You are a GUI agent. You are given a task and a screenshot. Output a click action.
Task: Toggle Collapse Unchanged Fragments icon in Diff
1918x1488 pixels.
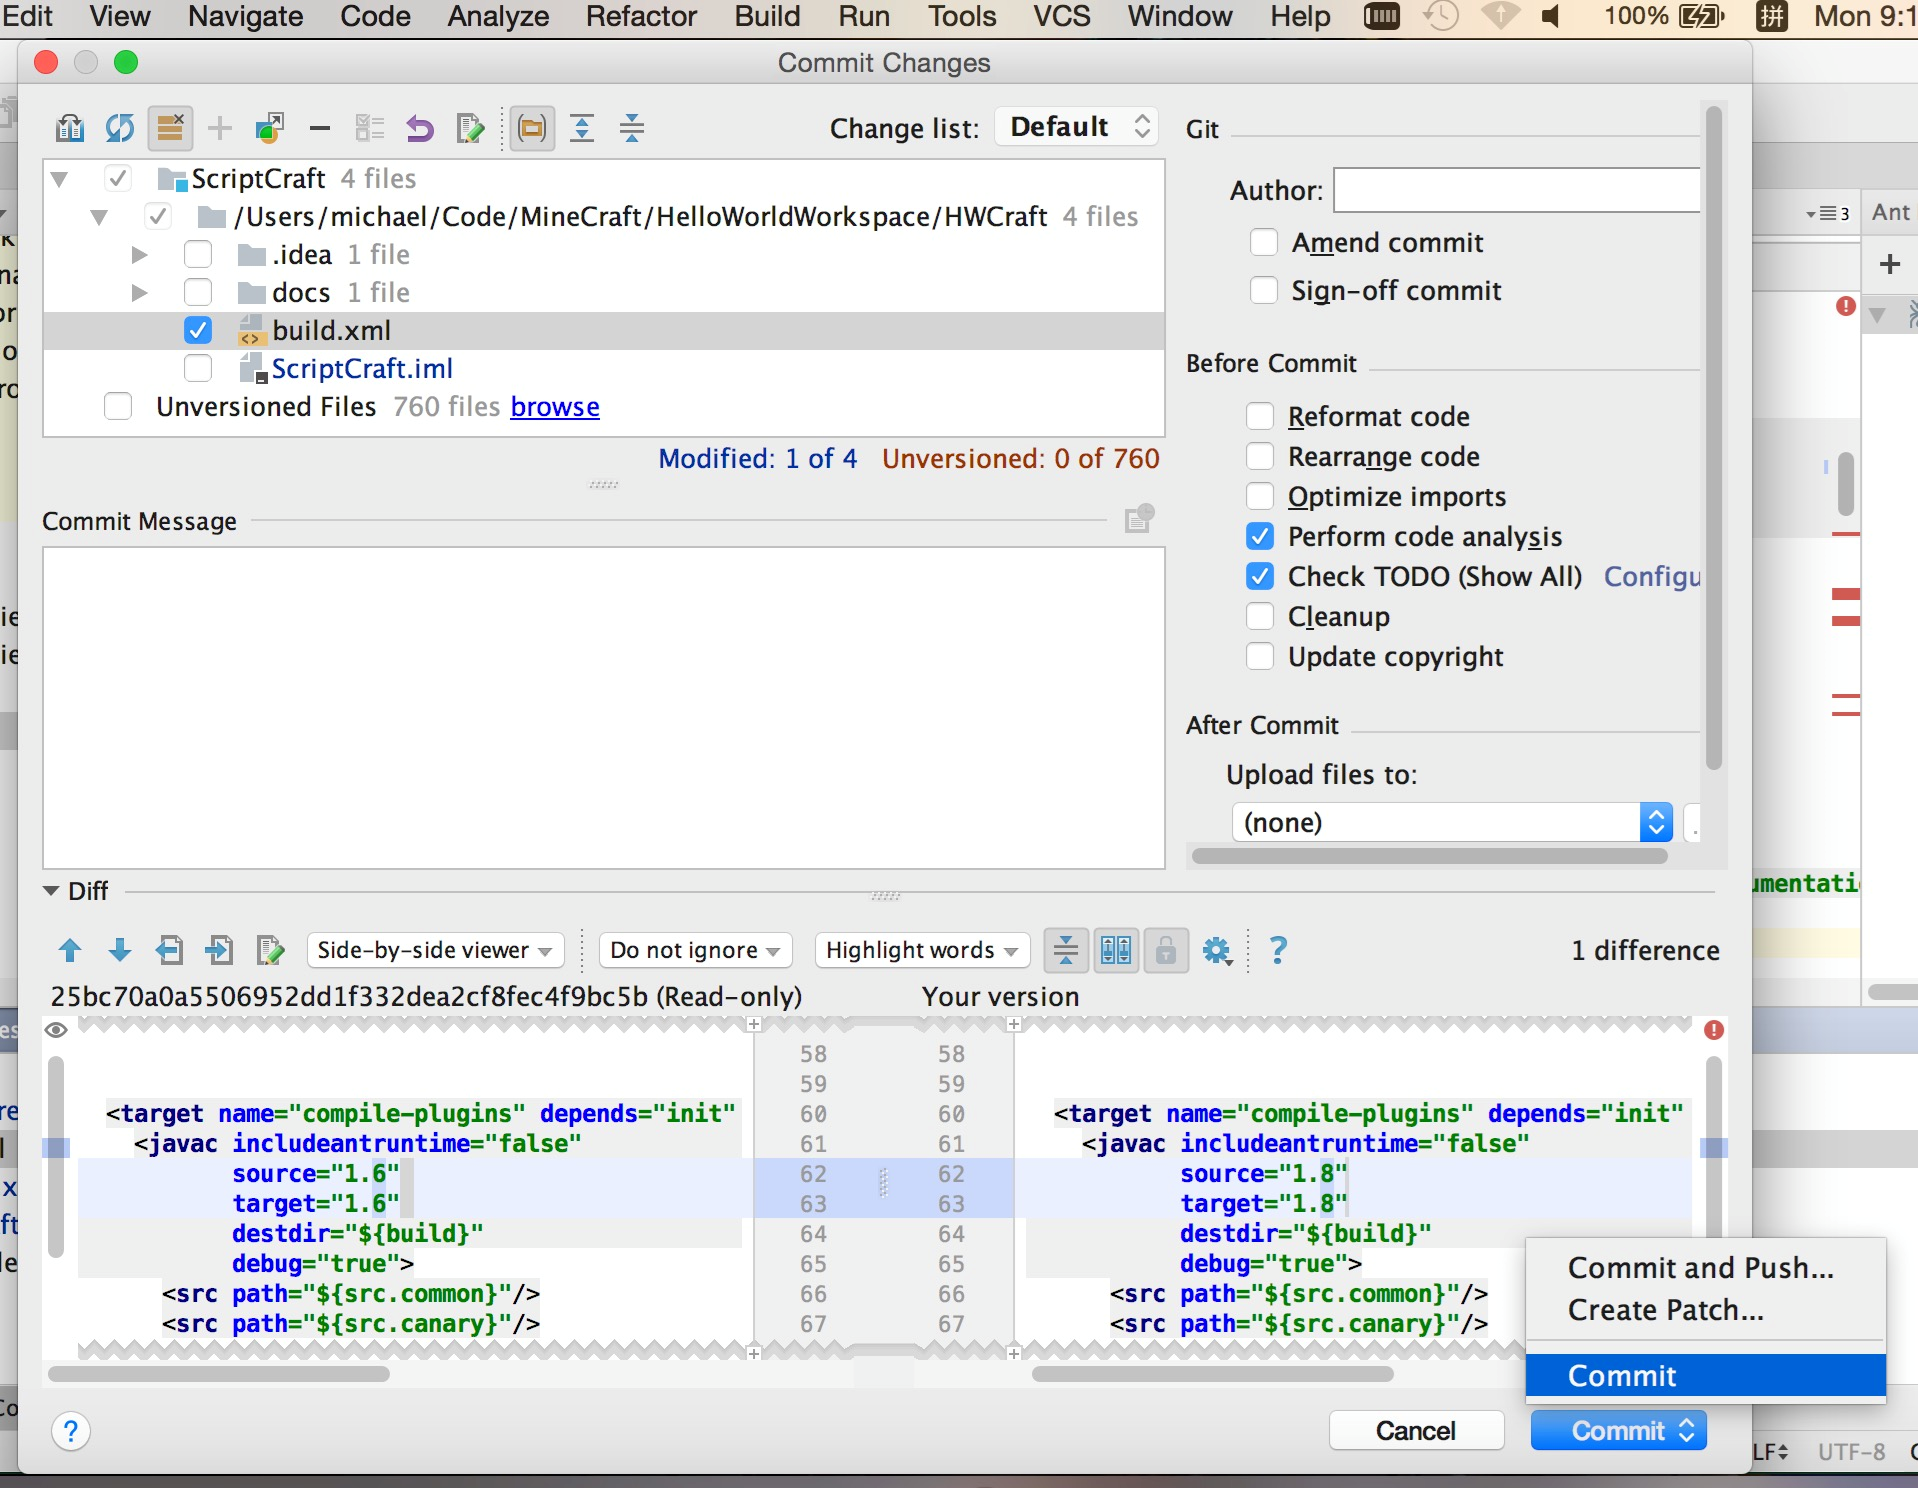tap(1066, 950)
